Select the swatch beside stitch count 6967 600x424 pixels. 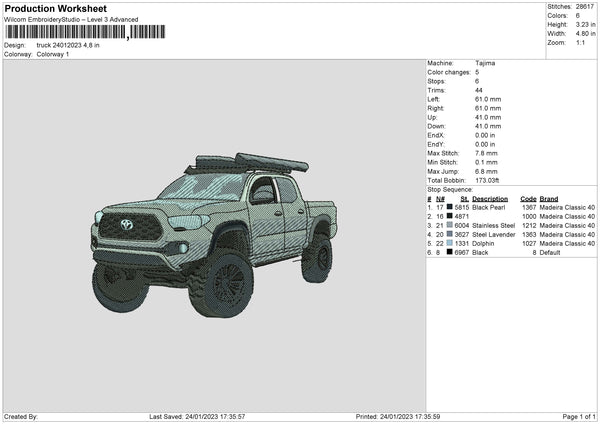(450, 252)
